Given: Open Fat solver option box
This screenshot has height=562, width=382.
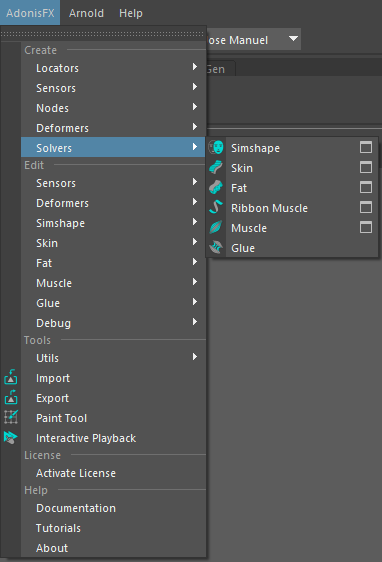Looking at the screenshot, I should coord(366,187).
